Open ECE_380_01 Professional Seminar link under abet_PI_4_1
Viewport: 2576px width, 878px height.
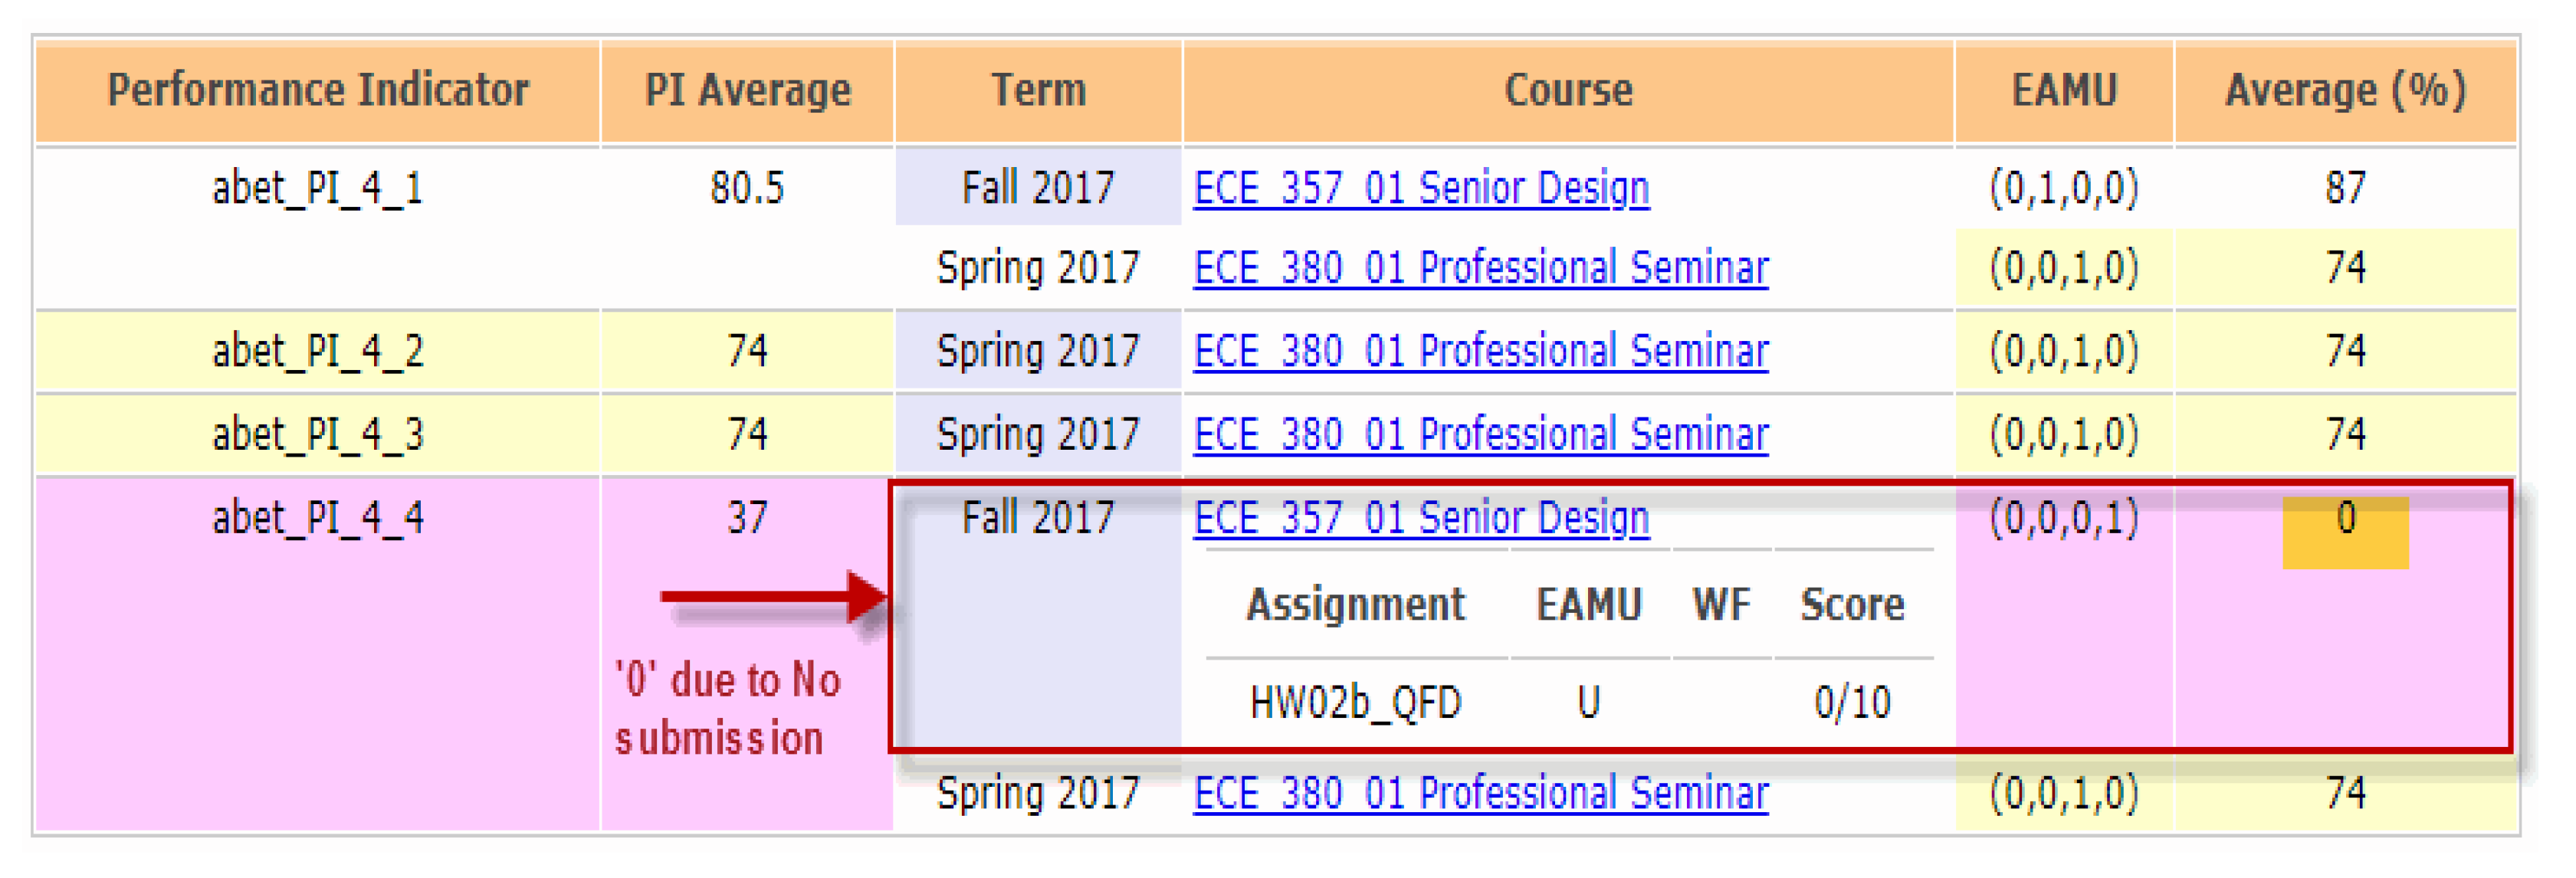[1481, 268]
